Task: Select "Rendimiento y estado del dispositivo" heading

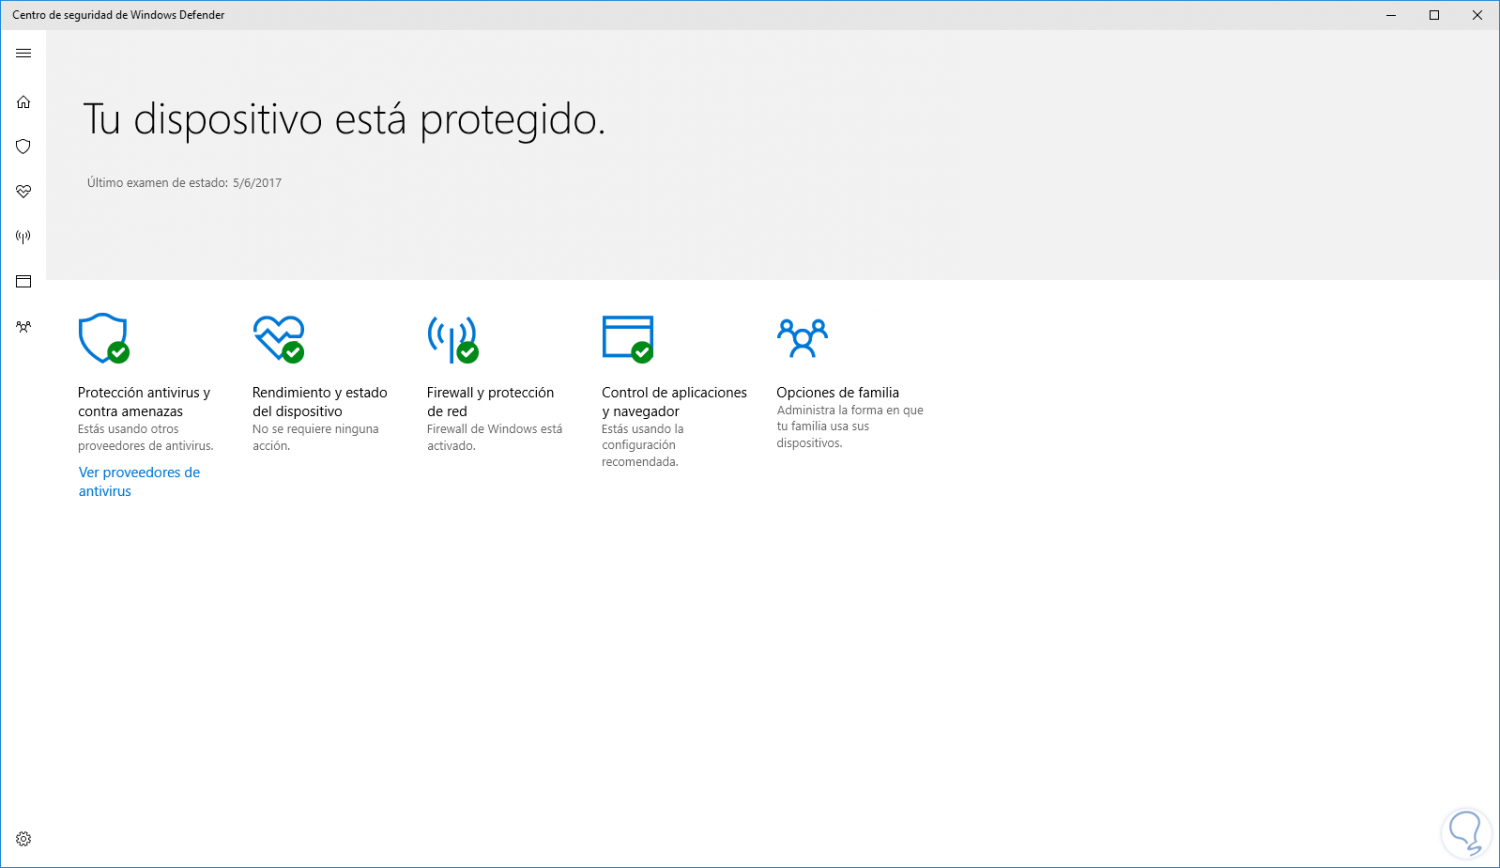Action: [319, 401]
